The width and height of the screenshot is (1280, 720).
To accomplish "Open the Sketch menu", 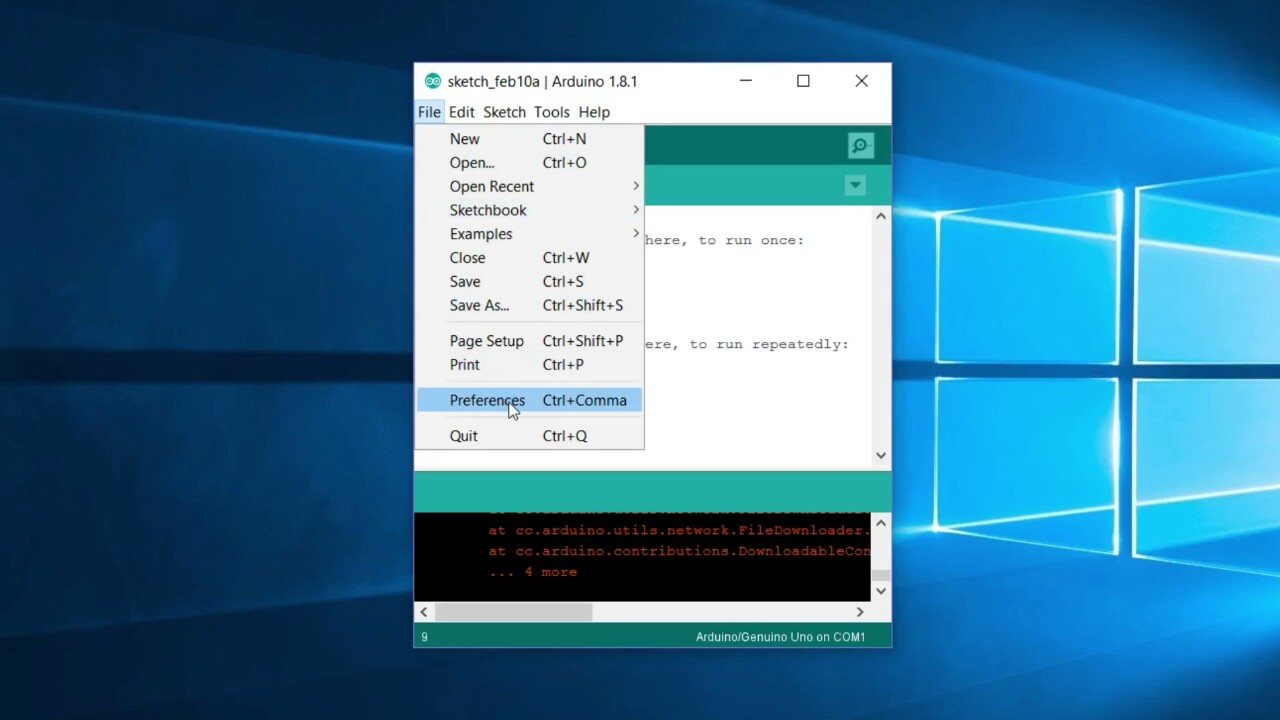I will click(x=504, y=112).
